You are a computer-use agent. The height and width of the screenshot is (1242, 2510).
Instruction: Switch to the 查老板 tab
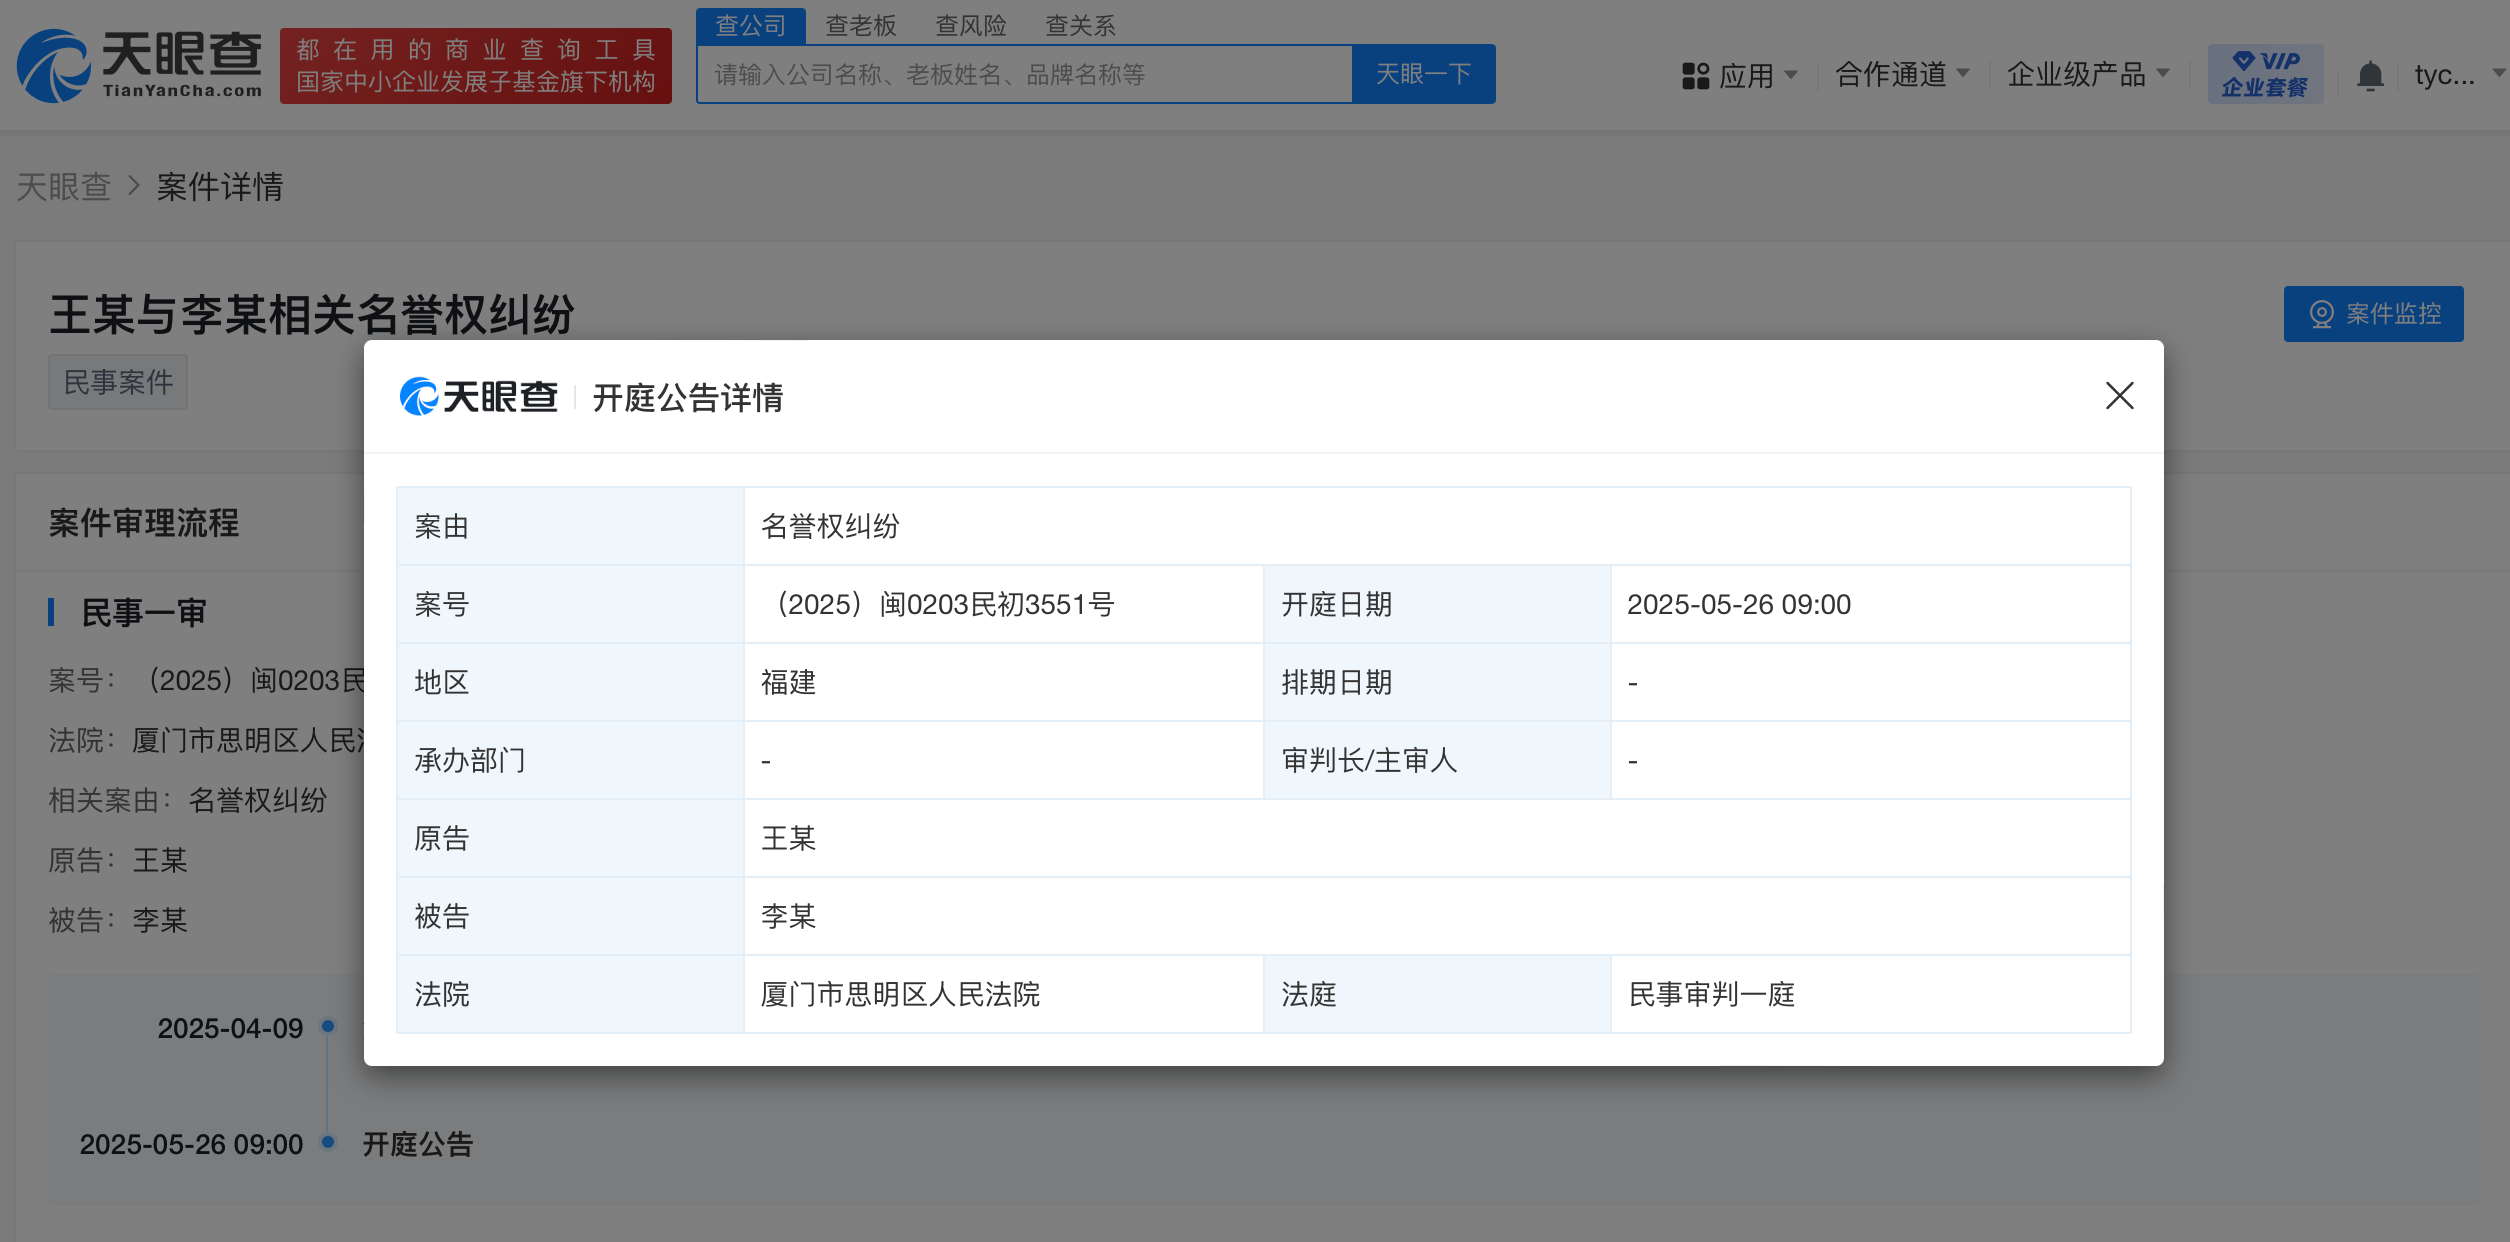860,25
